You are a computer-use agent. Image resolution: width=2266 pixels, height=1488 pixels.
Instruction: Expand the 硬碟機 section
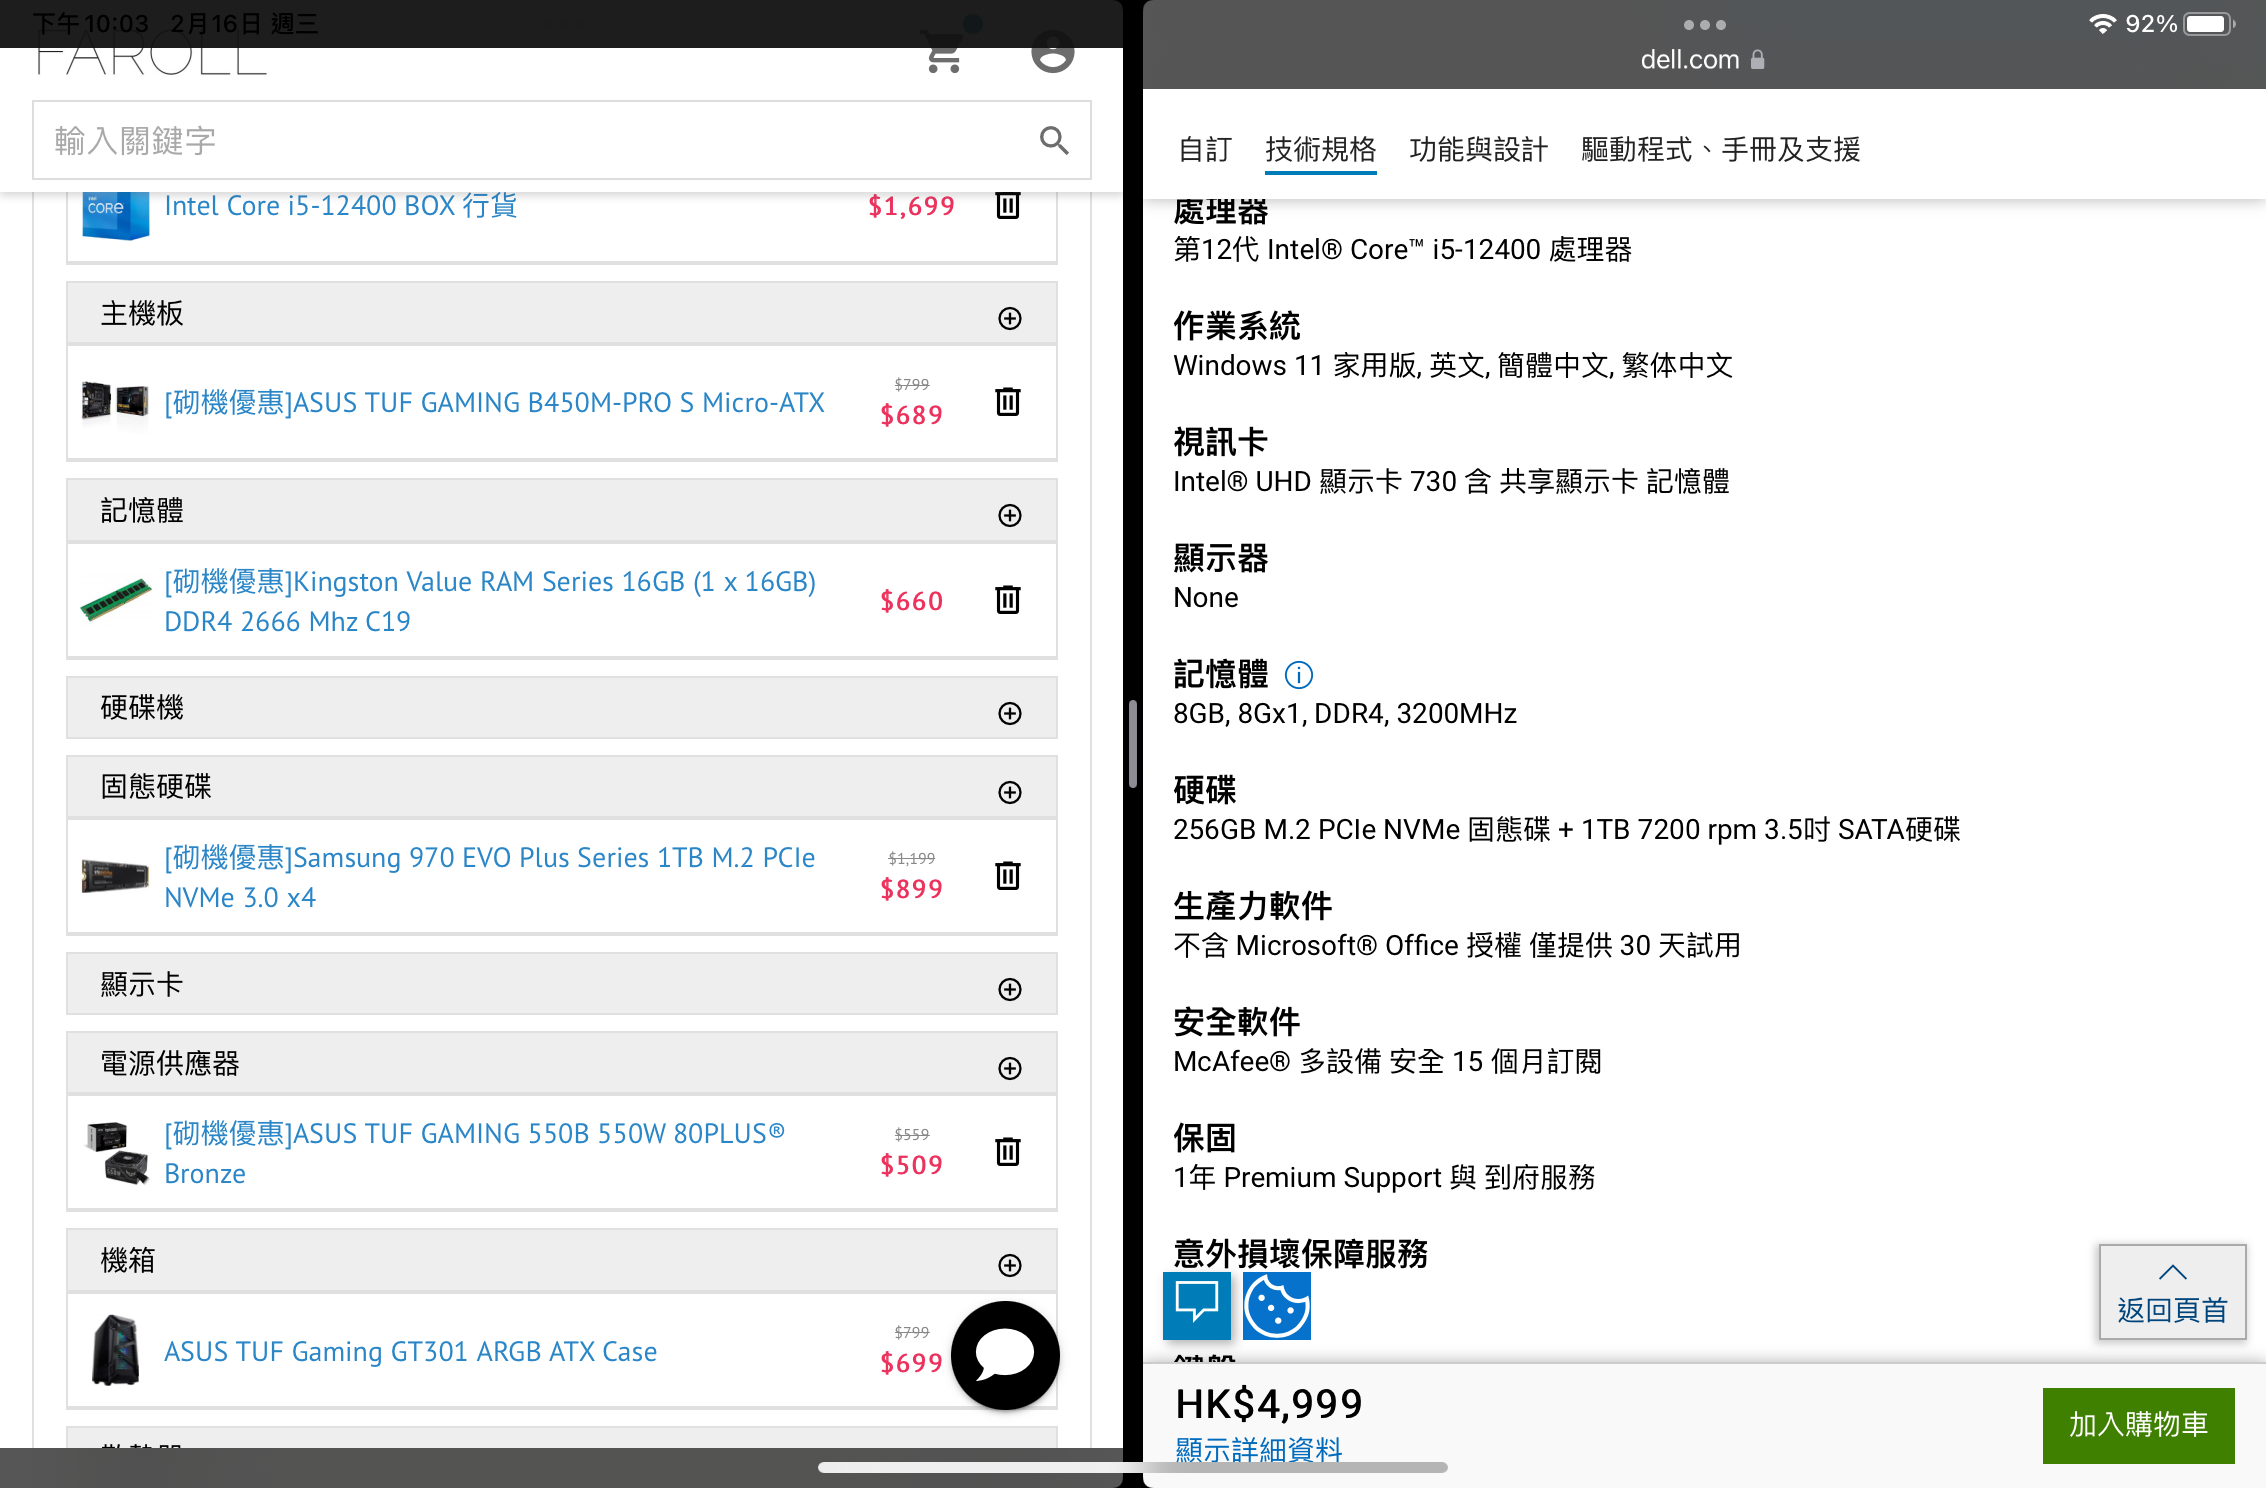click(1010, 713)
